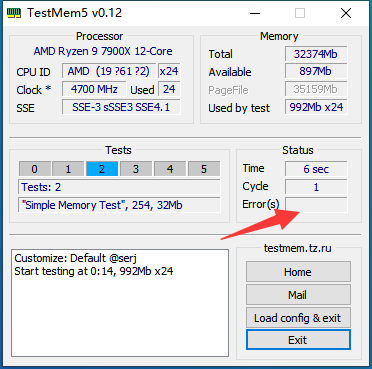Click the x24 thread count field
This screenshot has height=369, width=372.
169,71
